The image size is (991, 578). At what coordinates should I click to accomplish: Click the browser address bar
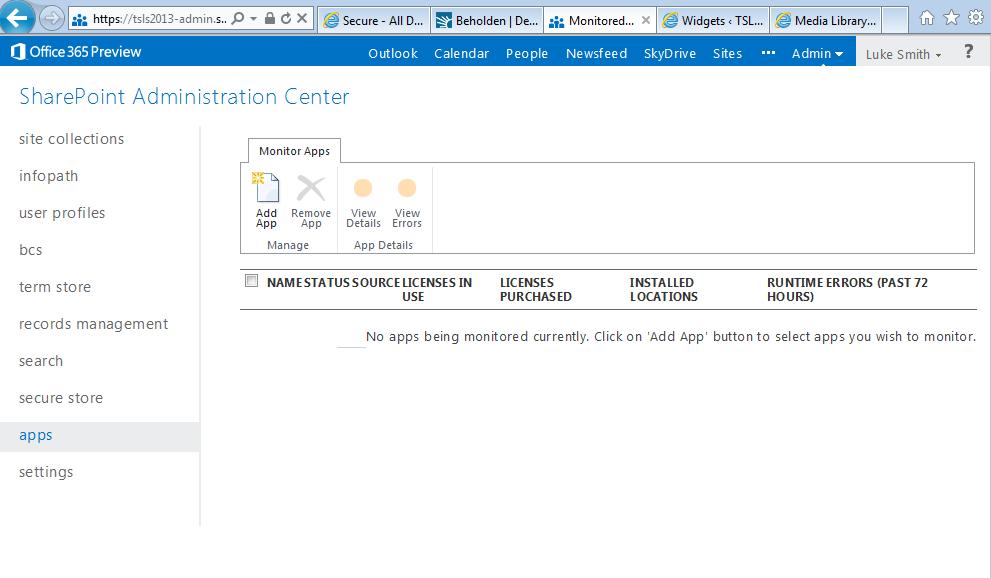160,19
